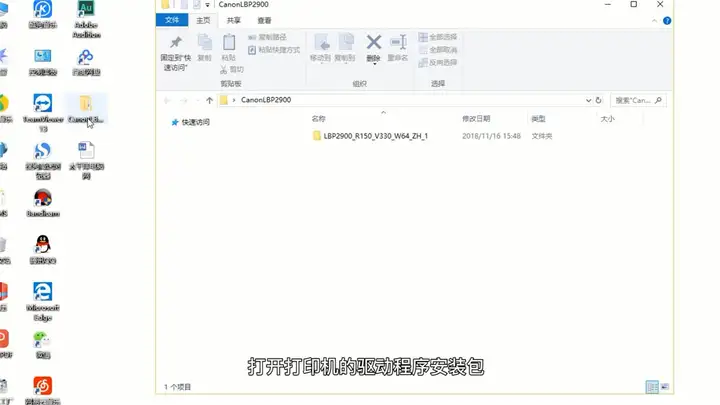
Task: Sort by the Type (类型) column
Action: click(538, 119)
